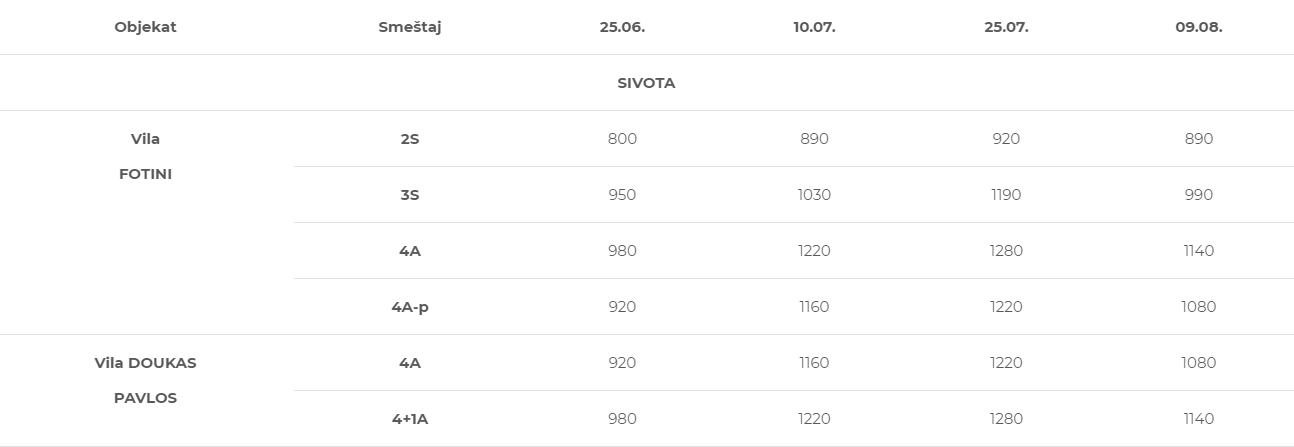1294x447 pixels.
Task: Click the Smeštaj column header
Action: click(410, 27)
